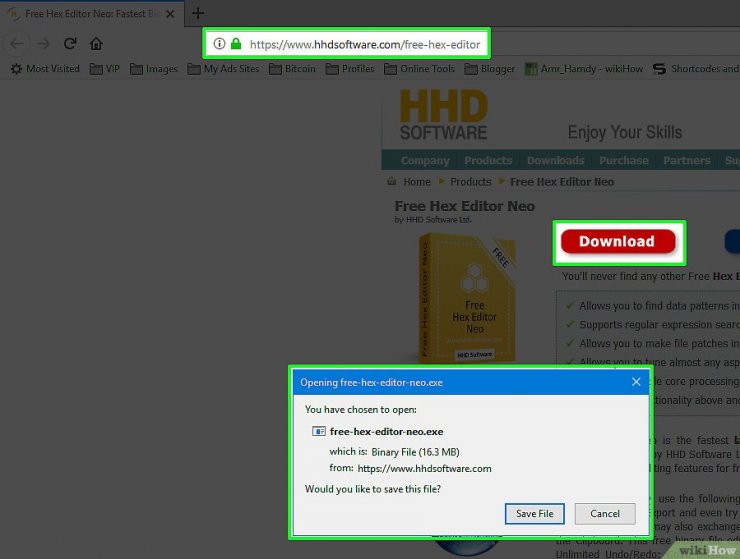740x559 pixels.
Task: Open the Blogger bookmark folder
Action: pyautogui.click(x=489, y=69)
